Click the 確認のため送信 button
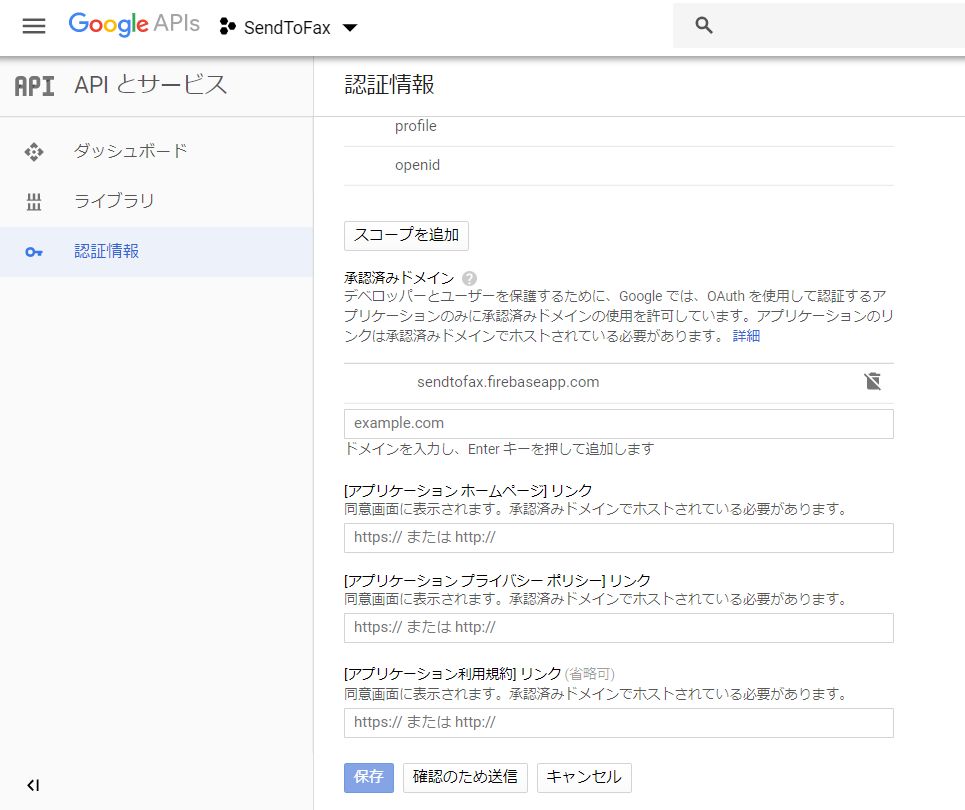This screenshot has height=810, width=965. [x=465, y=777]
